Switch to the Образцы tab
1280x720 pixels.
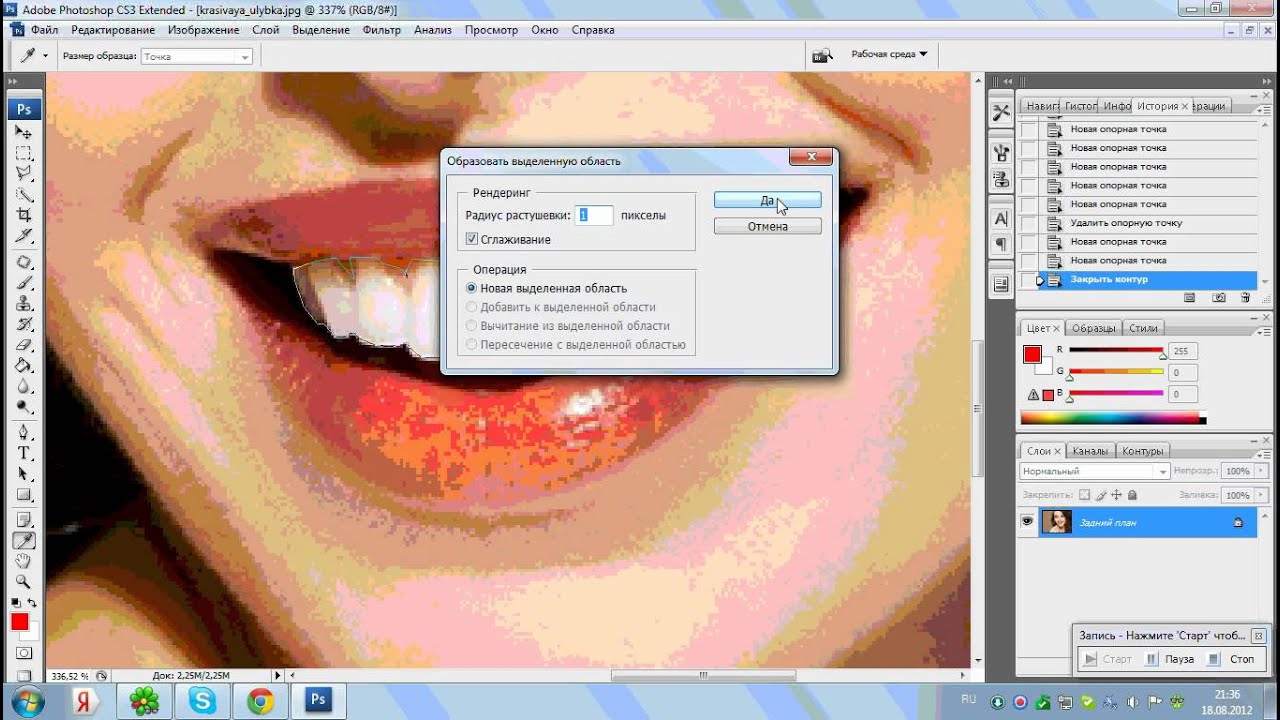point(1093,328)
